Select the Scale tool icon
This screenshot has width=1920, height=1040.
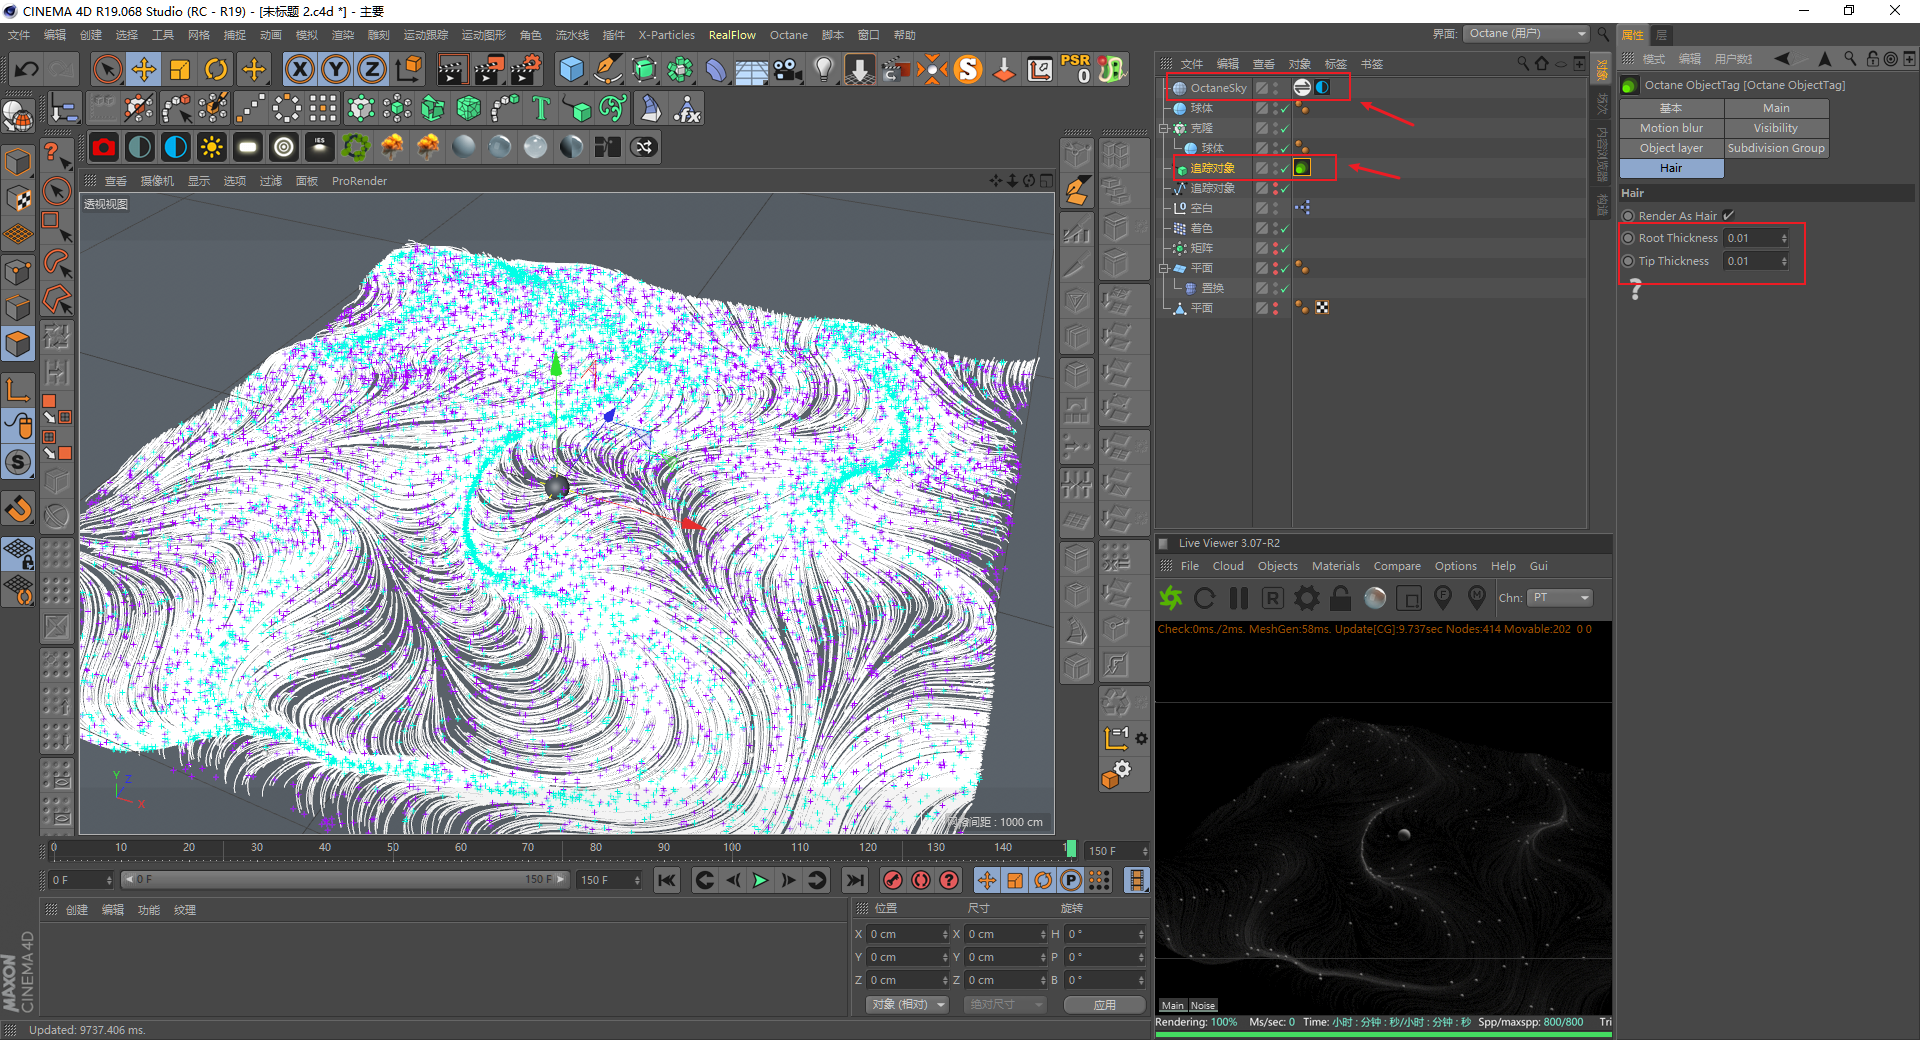pos(180,69)
